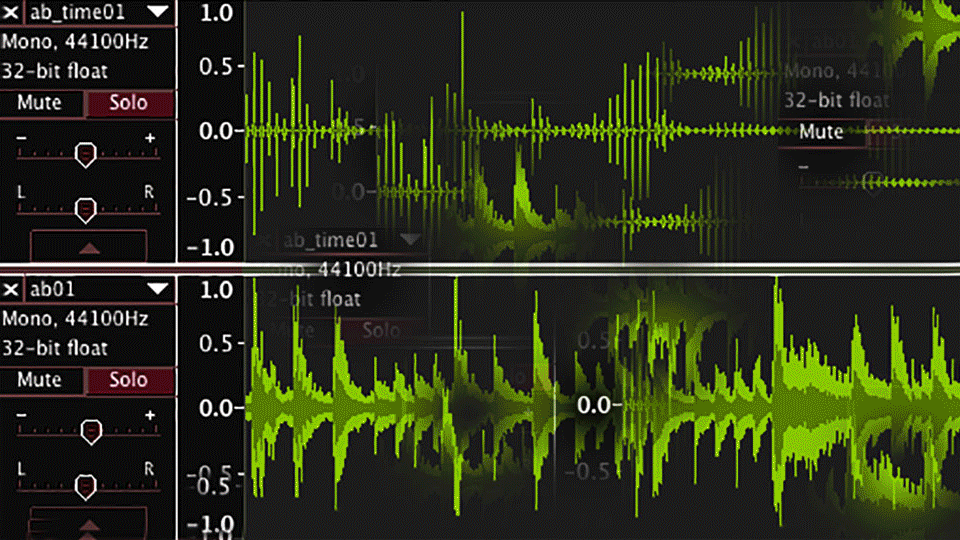Click the divider between the two tracks
Screen dimensions: 960x540
[480, 268]
